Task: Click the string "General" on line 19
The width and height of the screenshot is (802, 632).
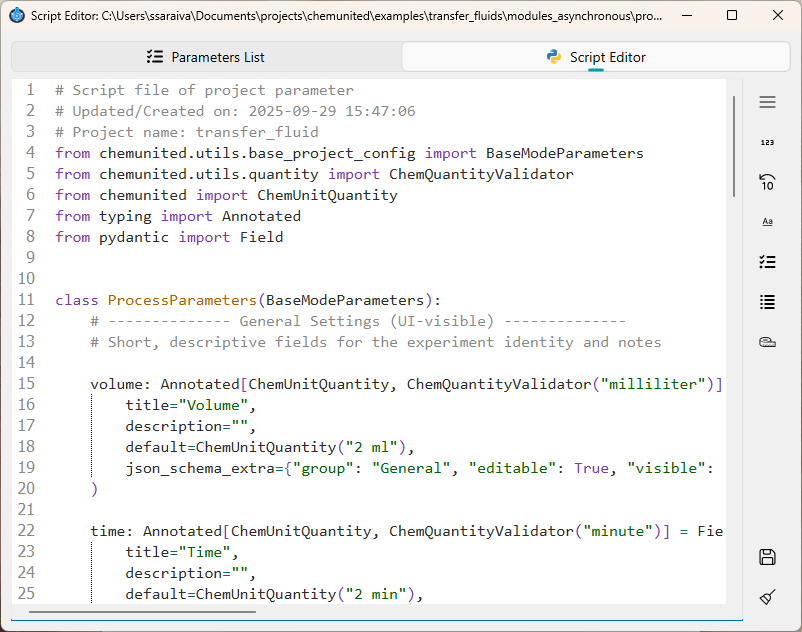Action: click(x=411, y=468)
